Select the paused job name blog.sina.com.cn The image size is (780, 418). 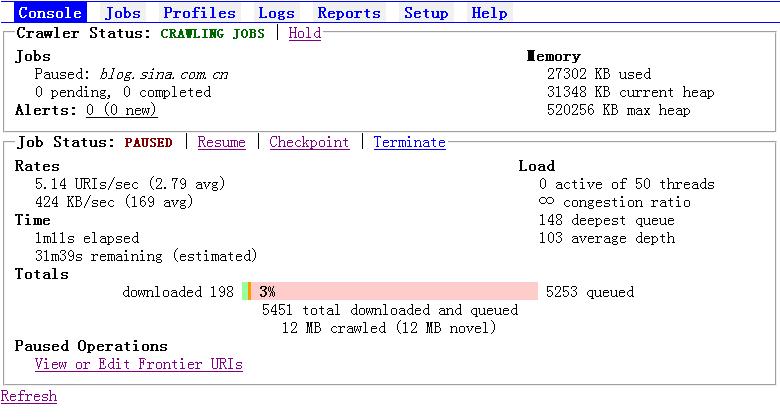tap(164, 75)
